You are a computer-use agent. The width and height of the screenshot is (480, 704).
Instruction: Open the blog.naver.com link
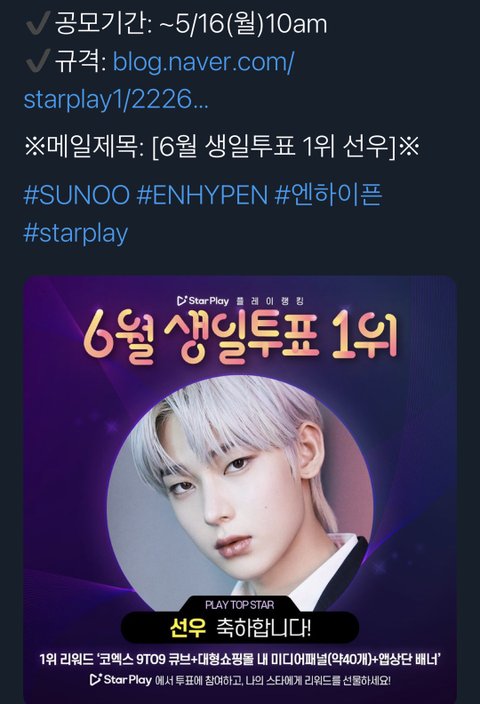(203, 62)
